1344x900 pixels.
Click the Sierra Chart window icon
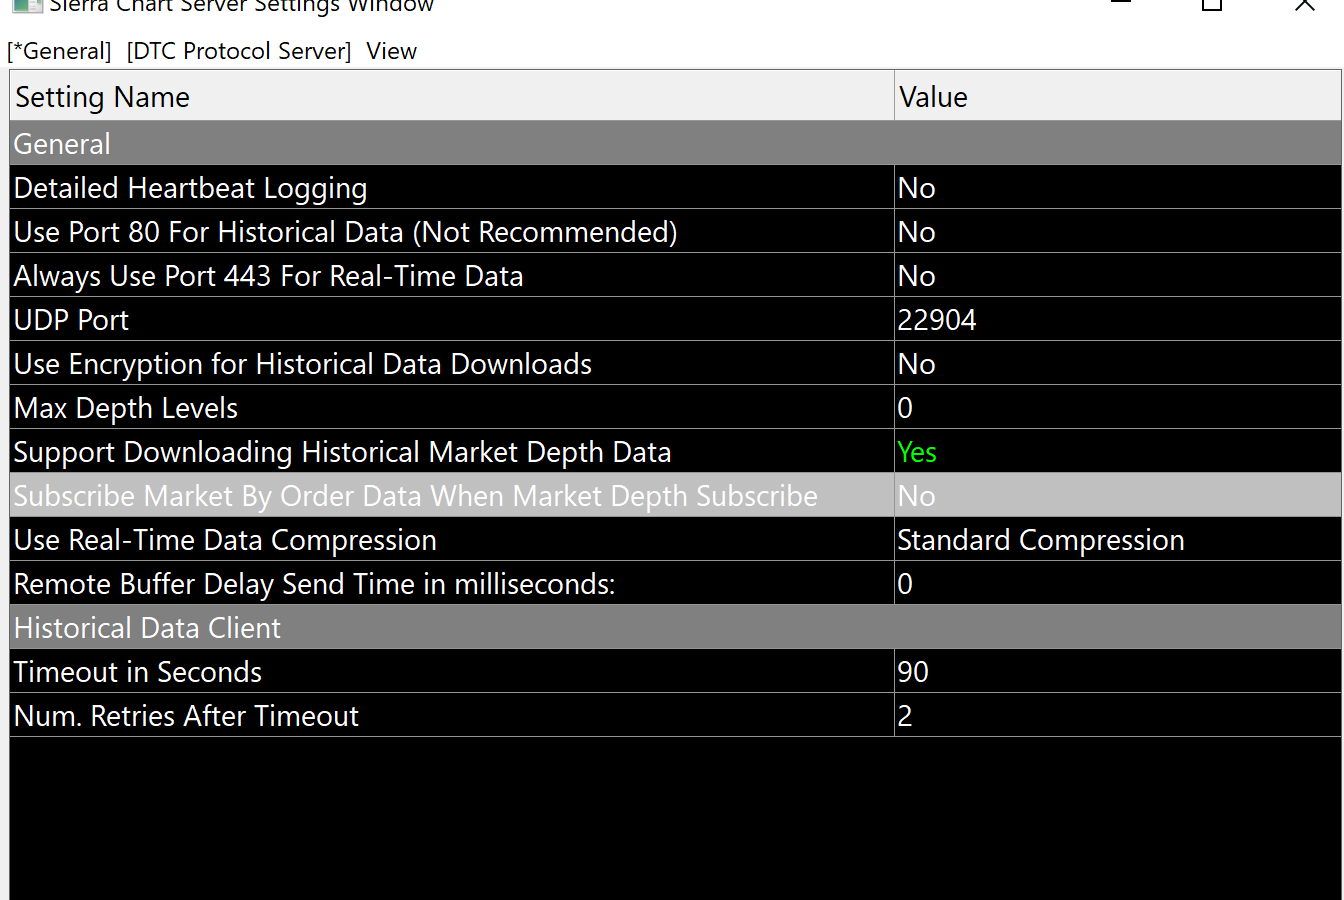coord(27,4)
